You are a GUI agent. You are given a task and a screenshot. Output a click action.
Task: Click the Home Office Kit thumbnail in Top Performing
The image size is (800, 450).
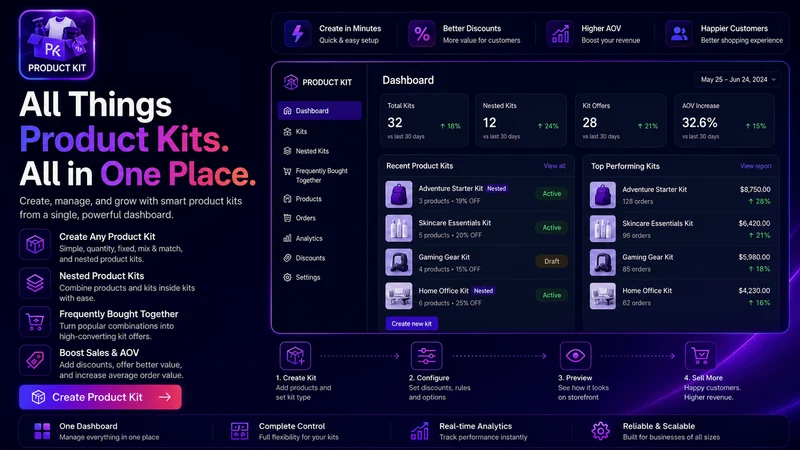click(603, 296)
